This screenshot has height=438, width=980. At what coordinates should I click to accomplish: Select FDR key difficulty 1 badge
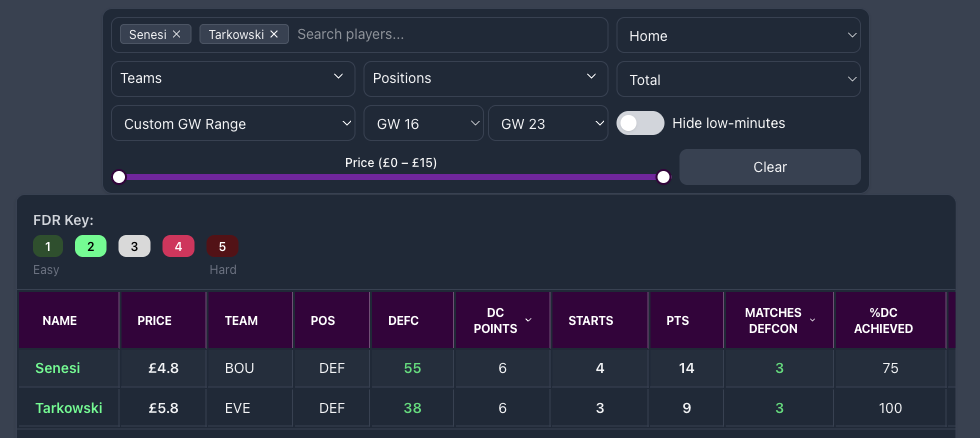(x=48, y=246)
